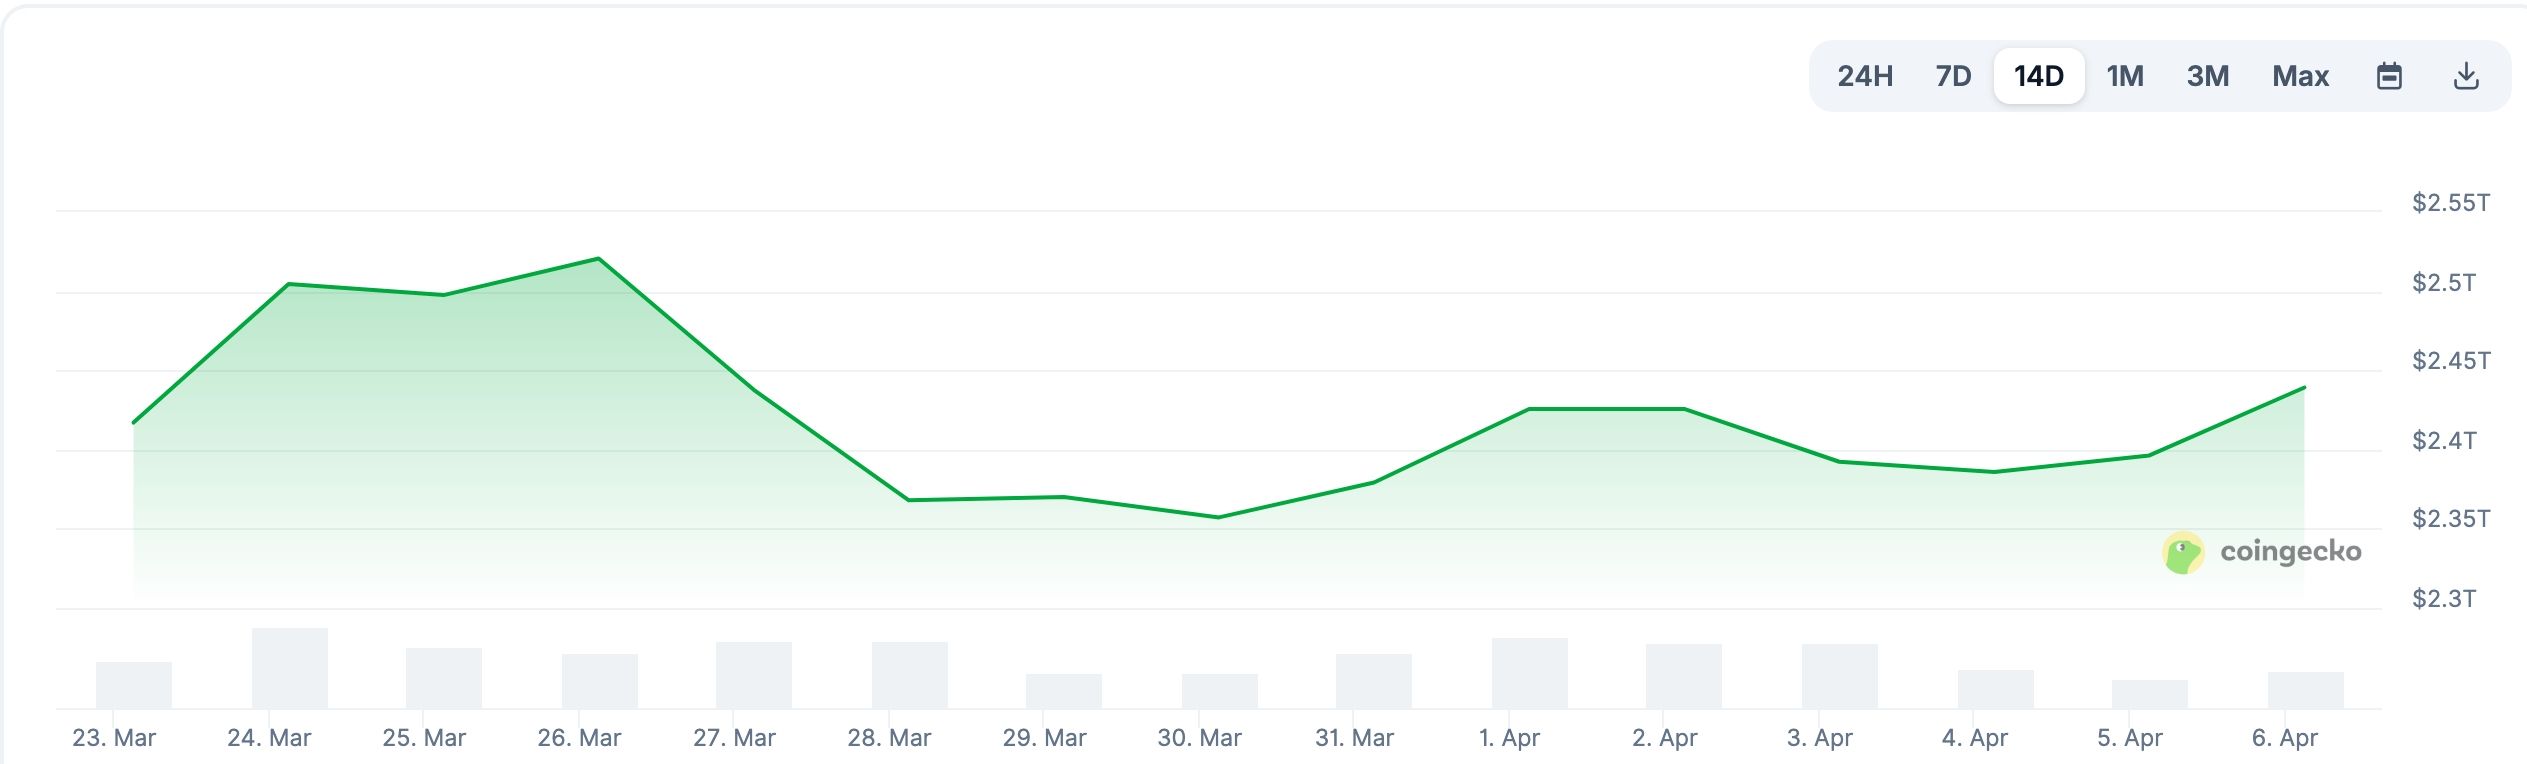This screenshot has height=764, width=2527.
Task: Click the chart download export icon
Action: (x=2466, y=75)
